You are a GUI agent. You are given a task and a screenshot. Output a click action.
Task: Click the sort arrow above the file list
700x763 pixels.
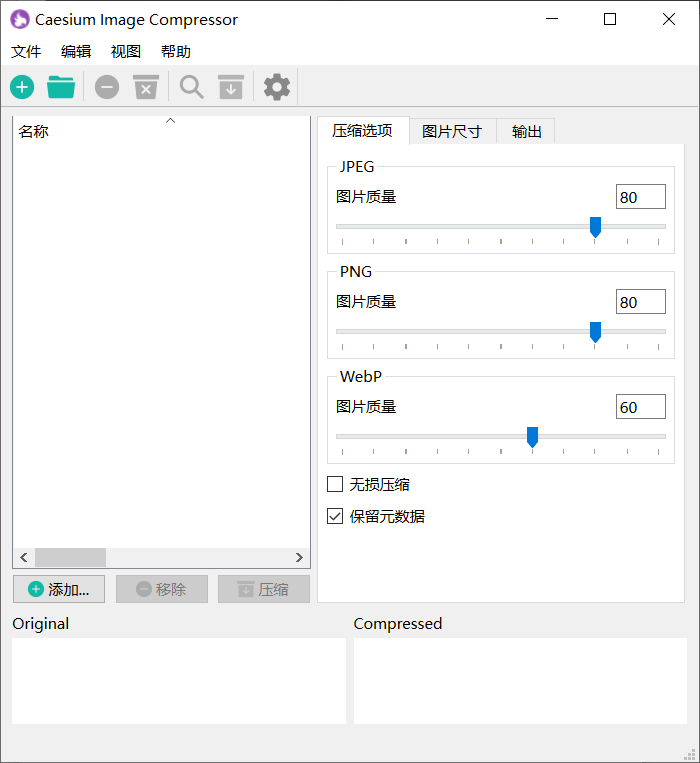click(x=170, y=121)
